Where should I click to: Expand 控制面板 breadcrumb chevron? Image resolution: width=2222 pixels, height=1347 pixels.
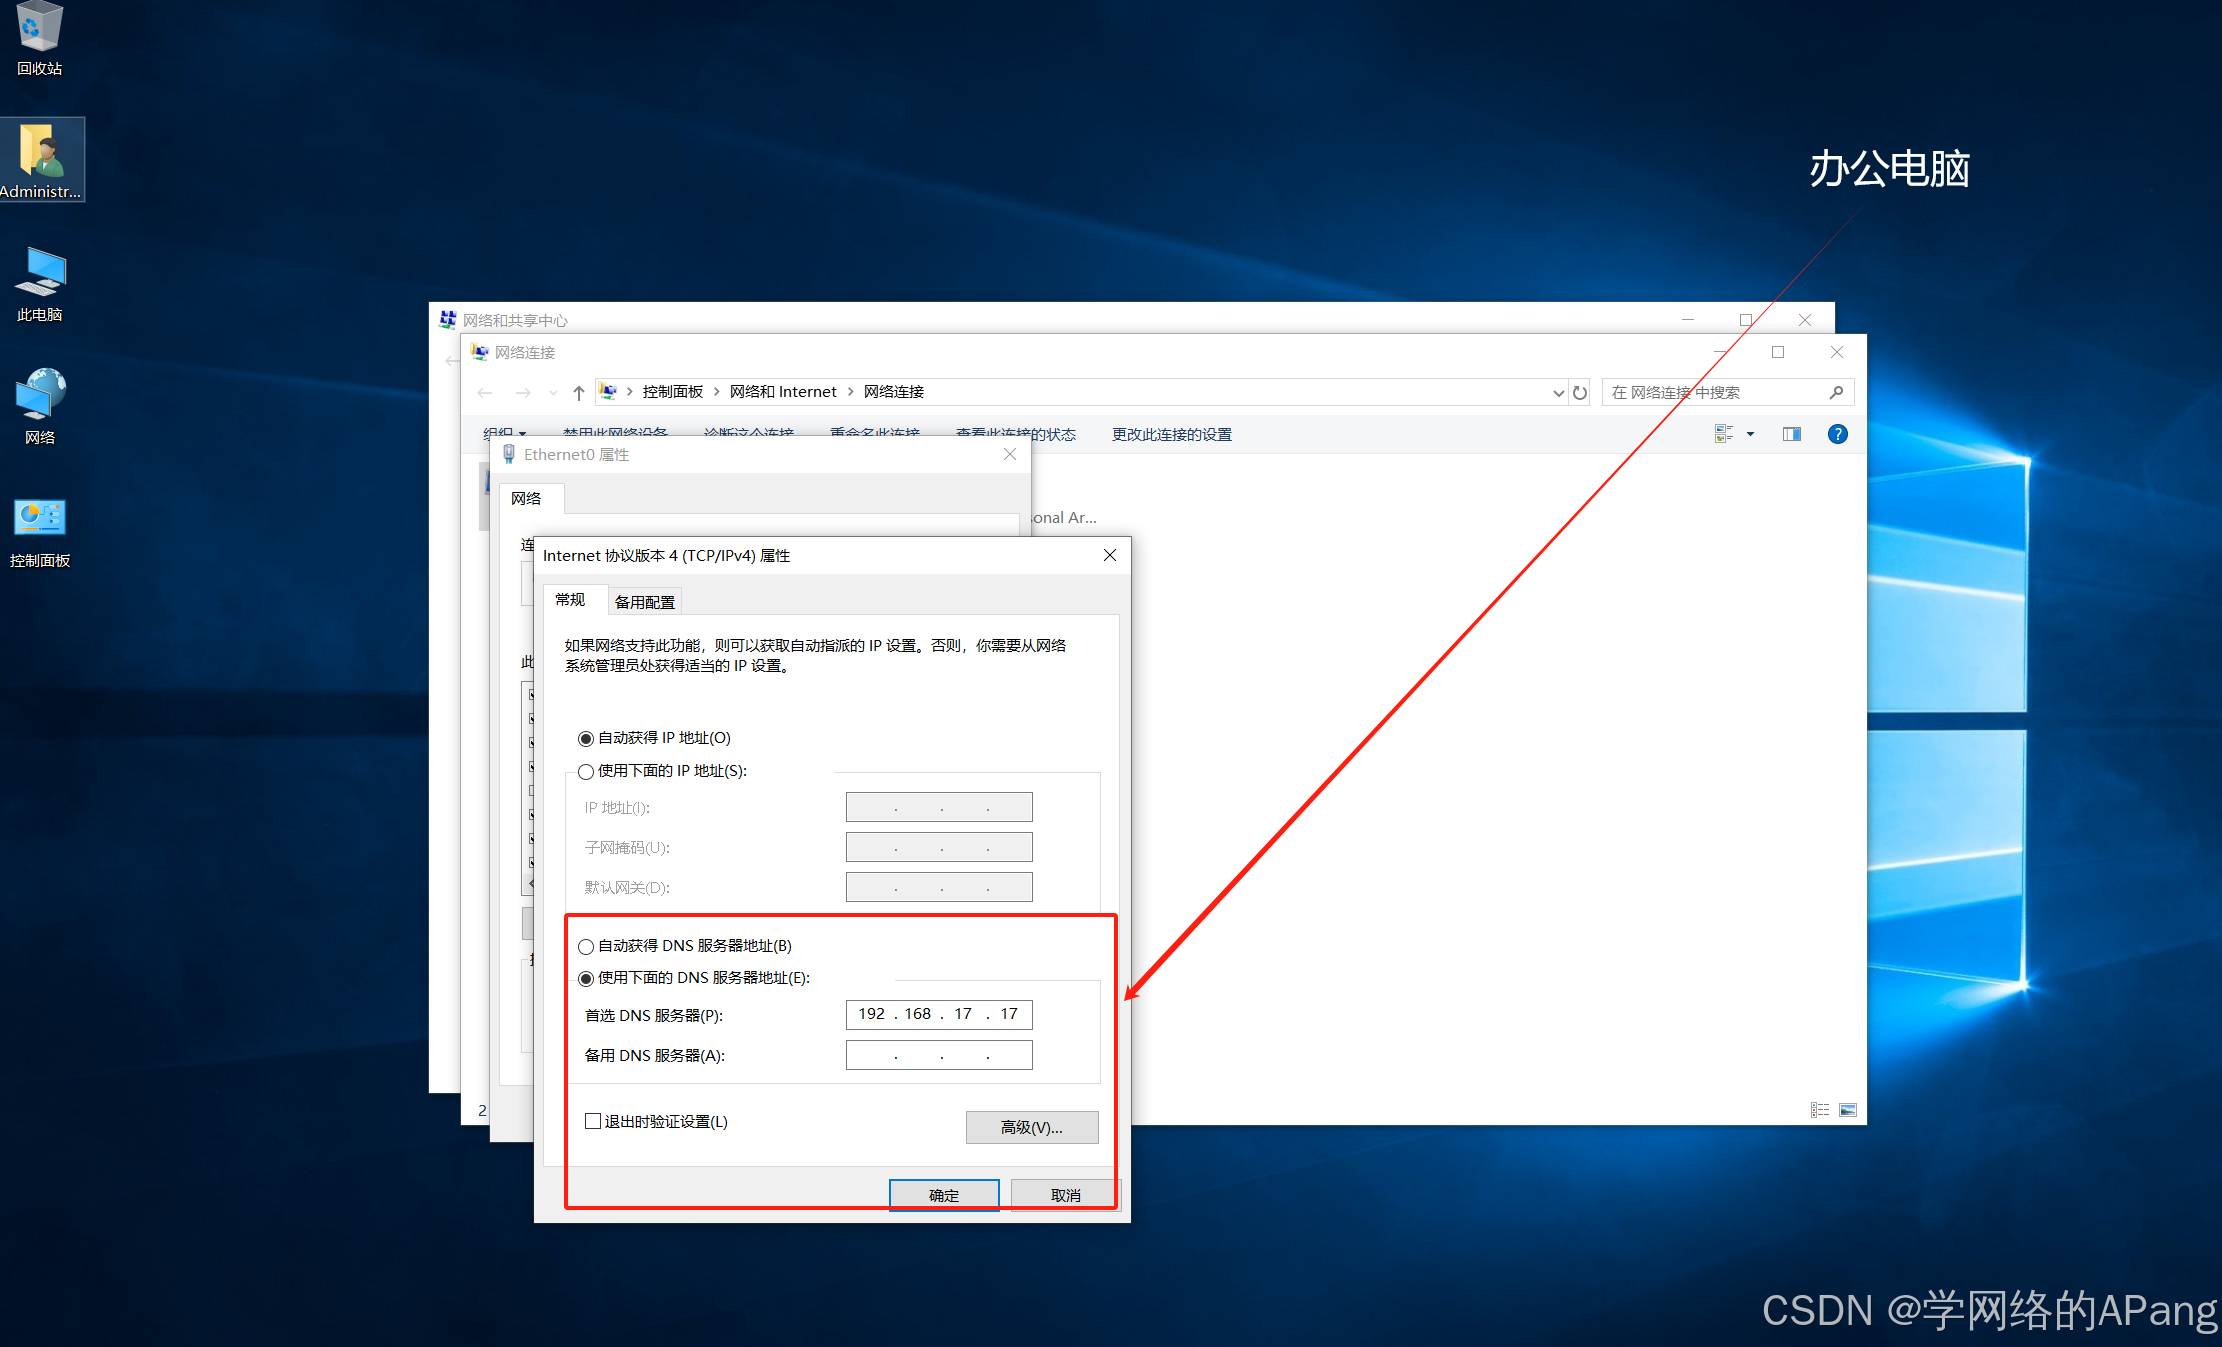click(716, 392)
